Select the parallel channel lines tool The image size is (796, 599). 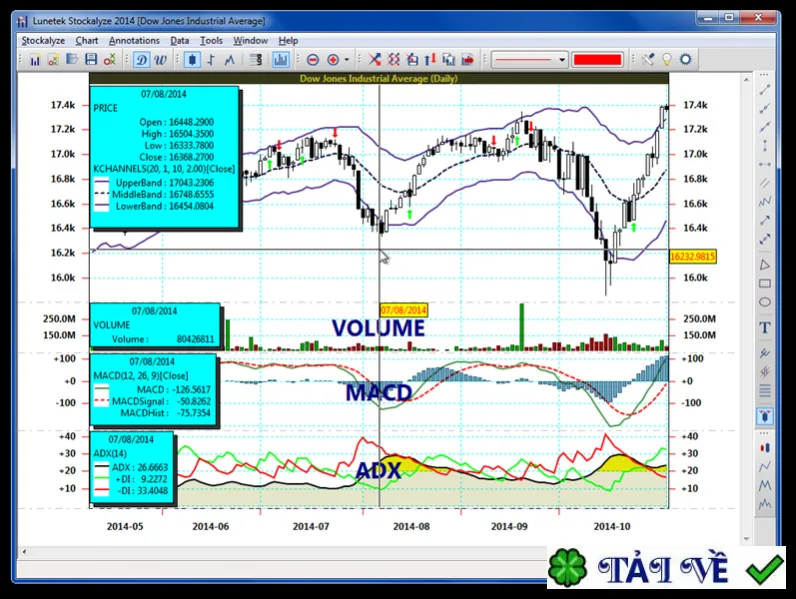point(765,183)
